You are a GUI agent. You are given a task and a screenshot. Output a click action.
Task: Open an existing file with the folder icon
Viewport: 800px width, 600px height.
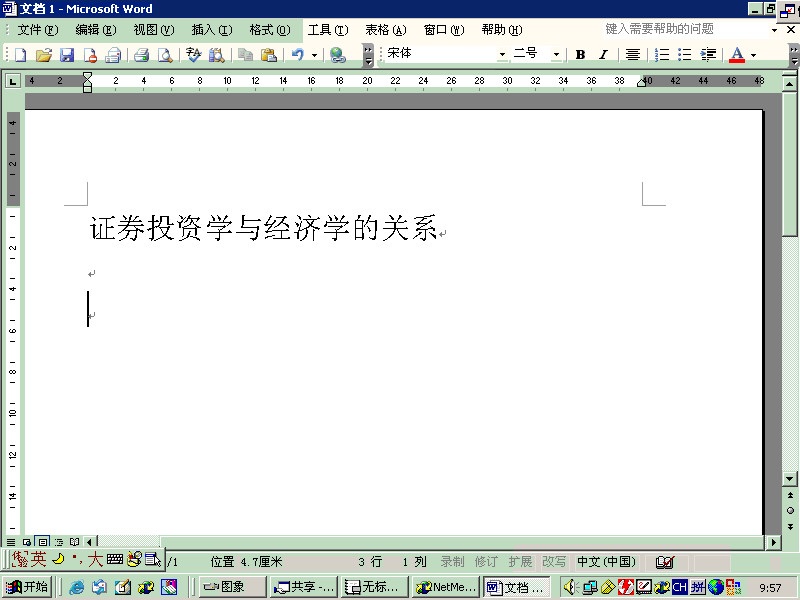pos(44,55)
